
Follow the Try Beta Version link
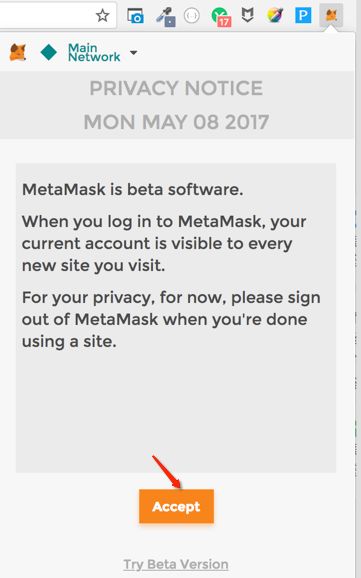[x=176, y=564]
